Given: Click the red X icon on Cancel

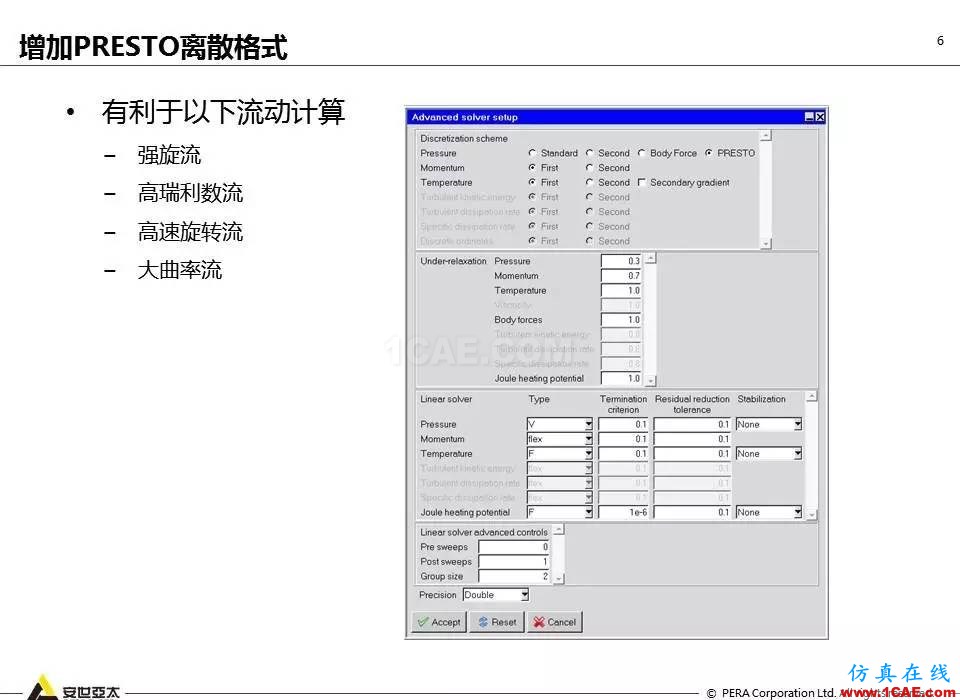Looking at the screenshot, I should coord(539,622).
